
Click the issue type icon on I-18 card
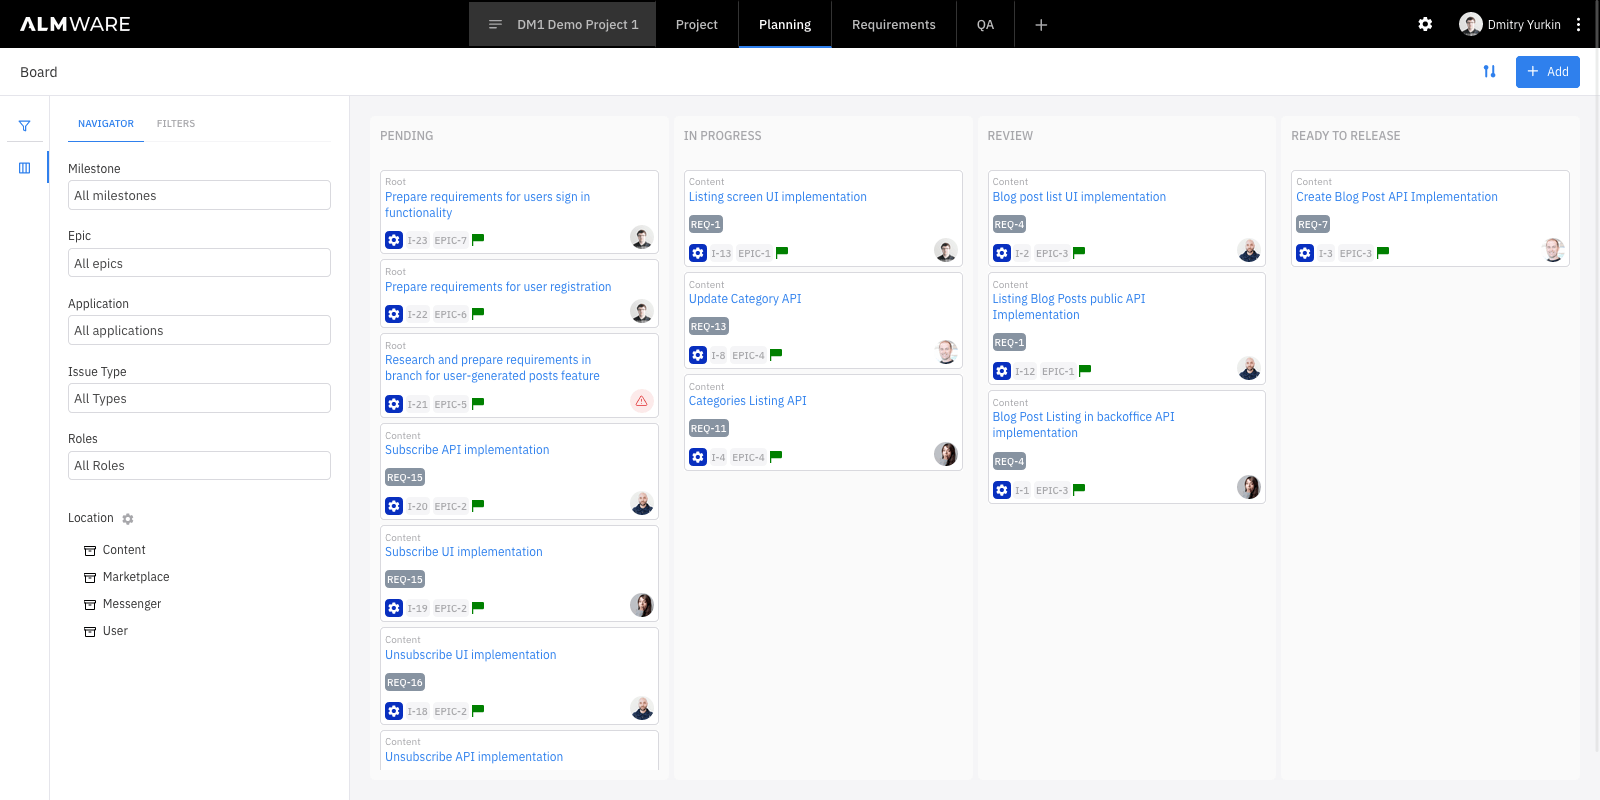point(394,711)
